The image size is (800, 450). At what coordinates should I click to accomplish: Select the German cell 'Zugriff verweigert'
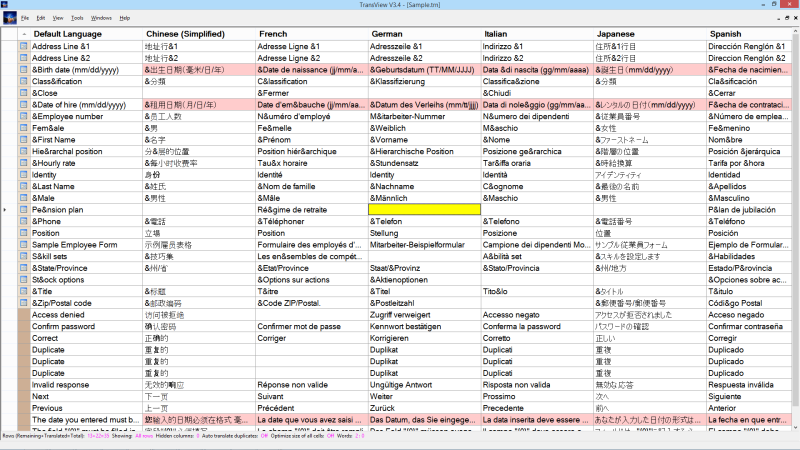click(424, 315)
